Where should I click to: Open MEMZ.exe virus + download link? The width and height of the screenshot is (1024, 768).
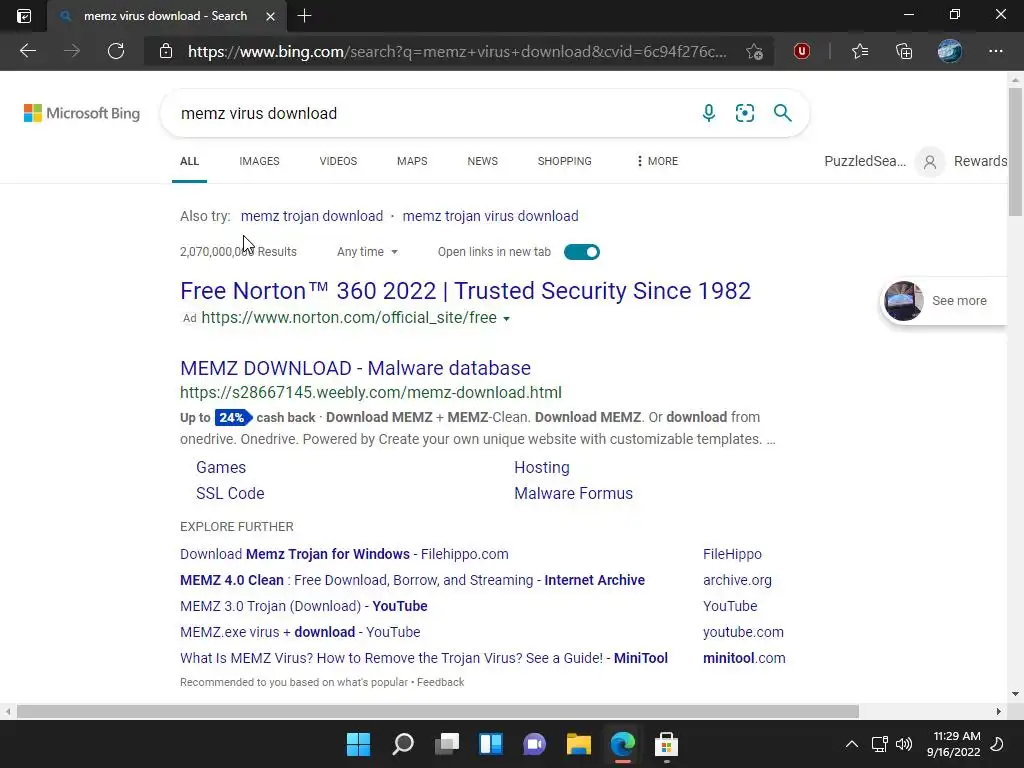click(300, 632)
